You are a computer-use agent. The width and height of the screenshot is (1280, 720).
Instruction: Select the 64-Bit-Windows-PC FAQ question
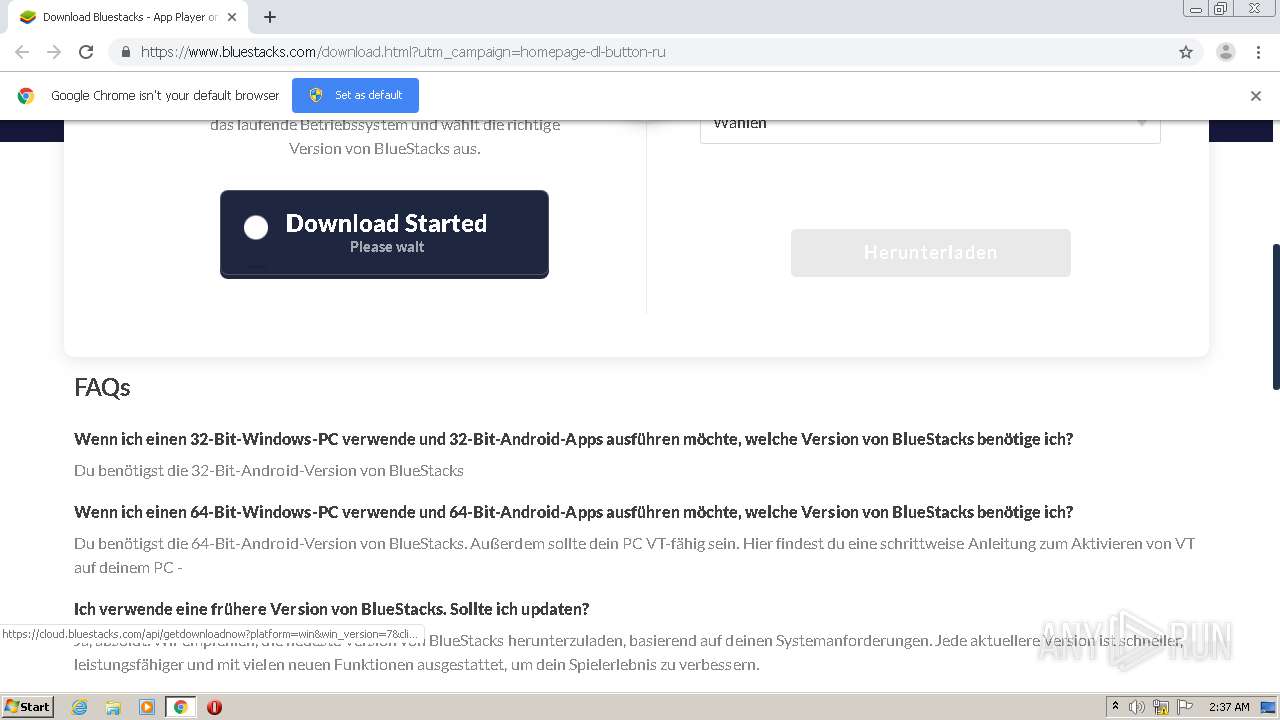click(573, 512)
